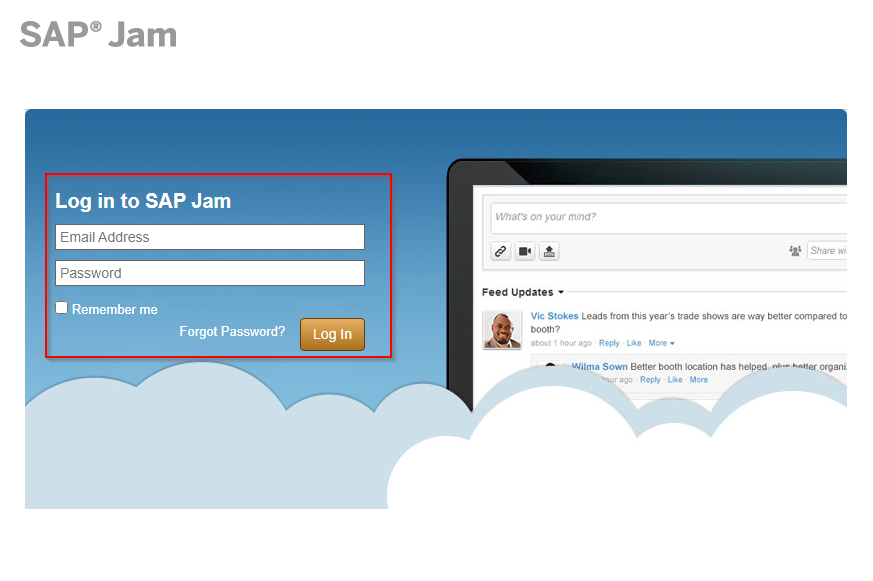Open Wilma Sown profile link

[x=600, y=367]
